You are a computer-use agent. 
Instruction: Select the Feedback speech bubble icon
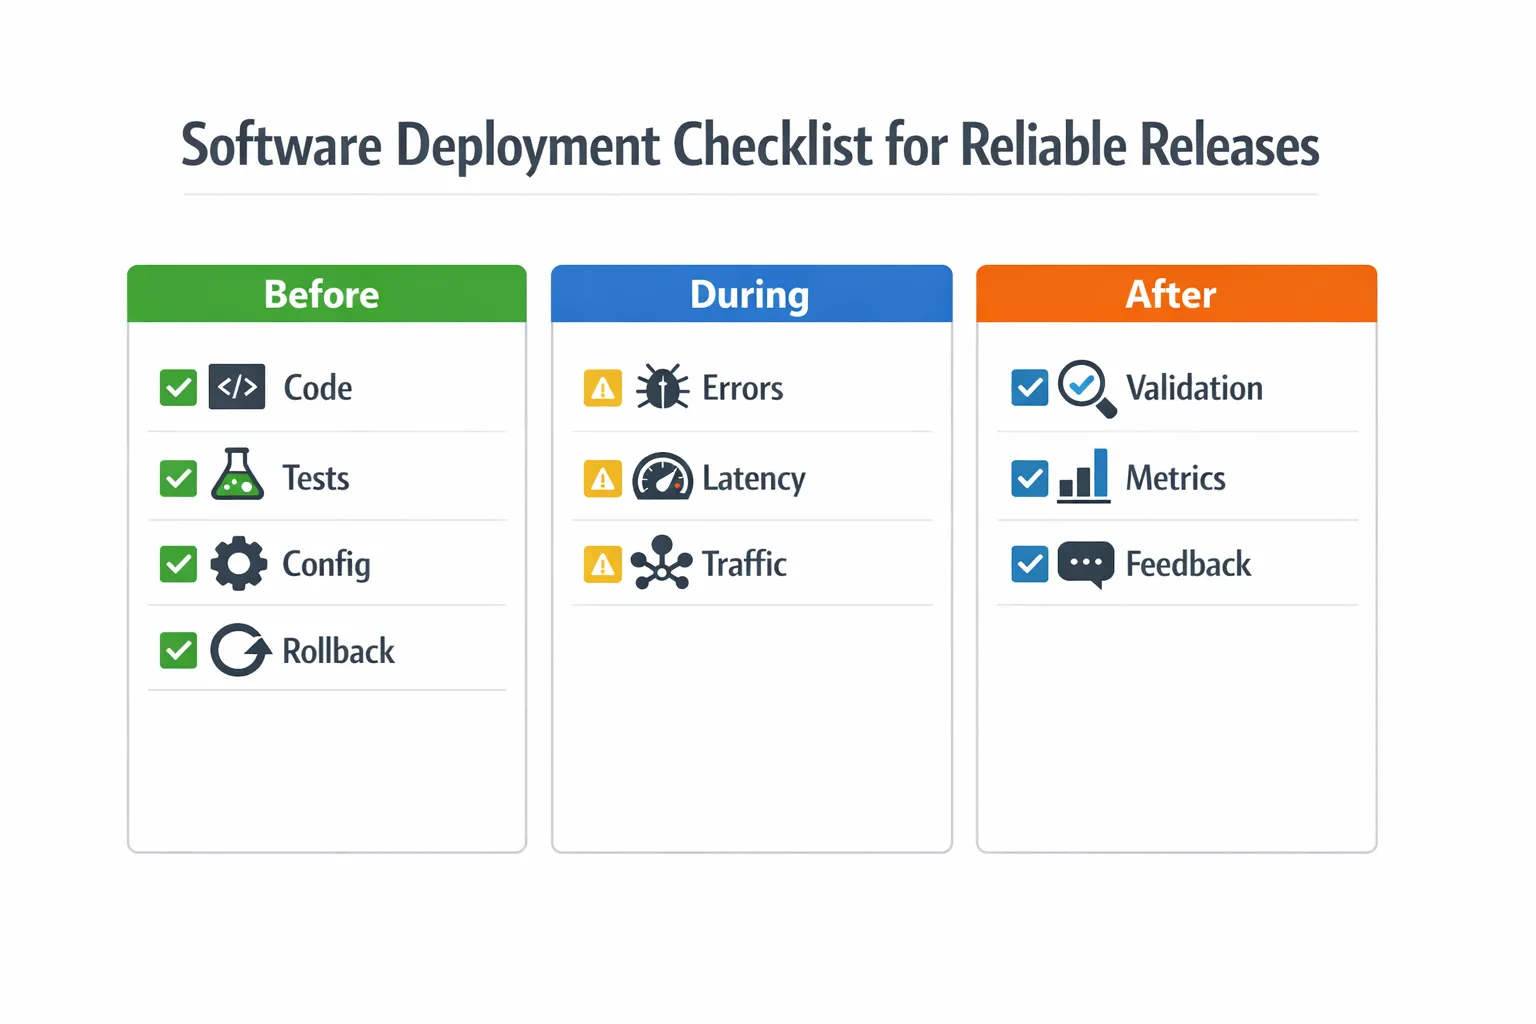point(1085,563)
